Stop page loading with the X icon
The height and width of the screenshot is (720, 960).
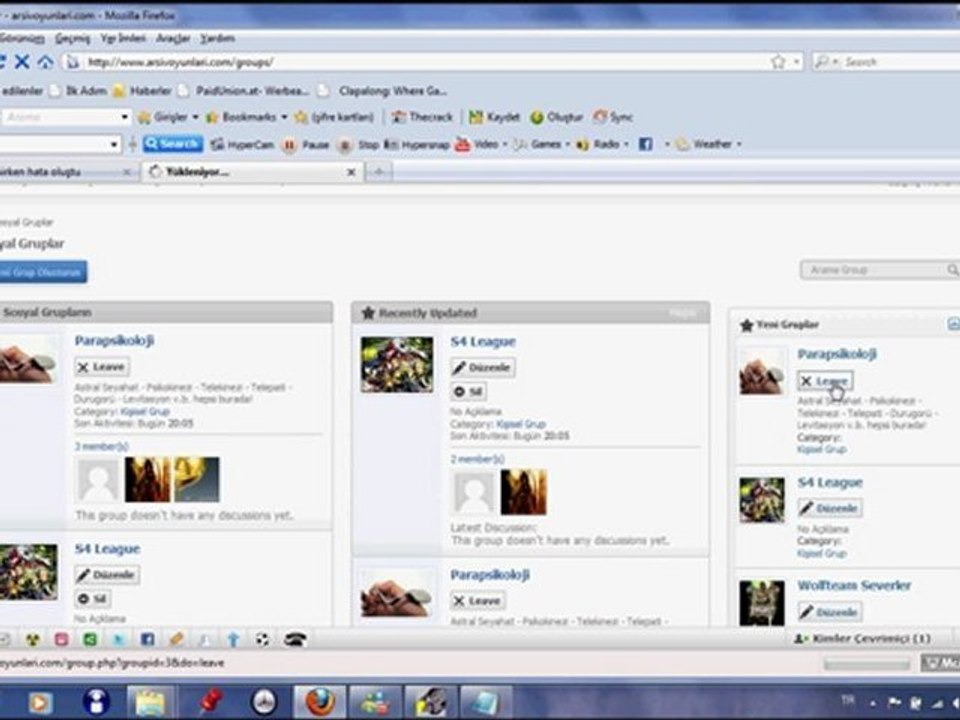pyautogui.click(x=22, y=61)
